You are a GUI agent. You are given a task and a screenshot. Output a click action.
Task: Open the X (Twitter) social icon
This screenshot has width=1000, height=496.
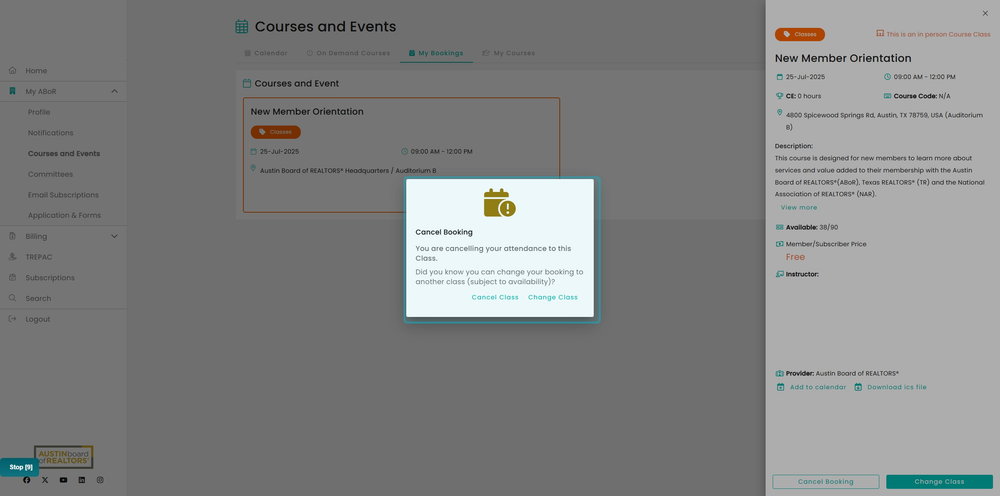(x=45, y=480)
